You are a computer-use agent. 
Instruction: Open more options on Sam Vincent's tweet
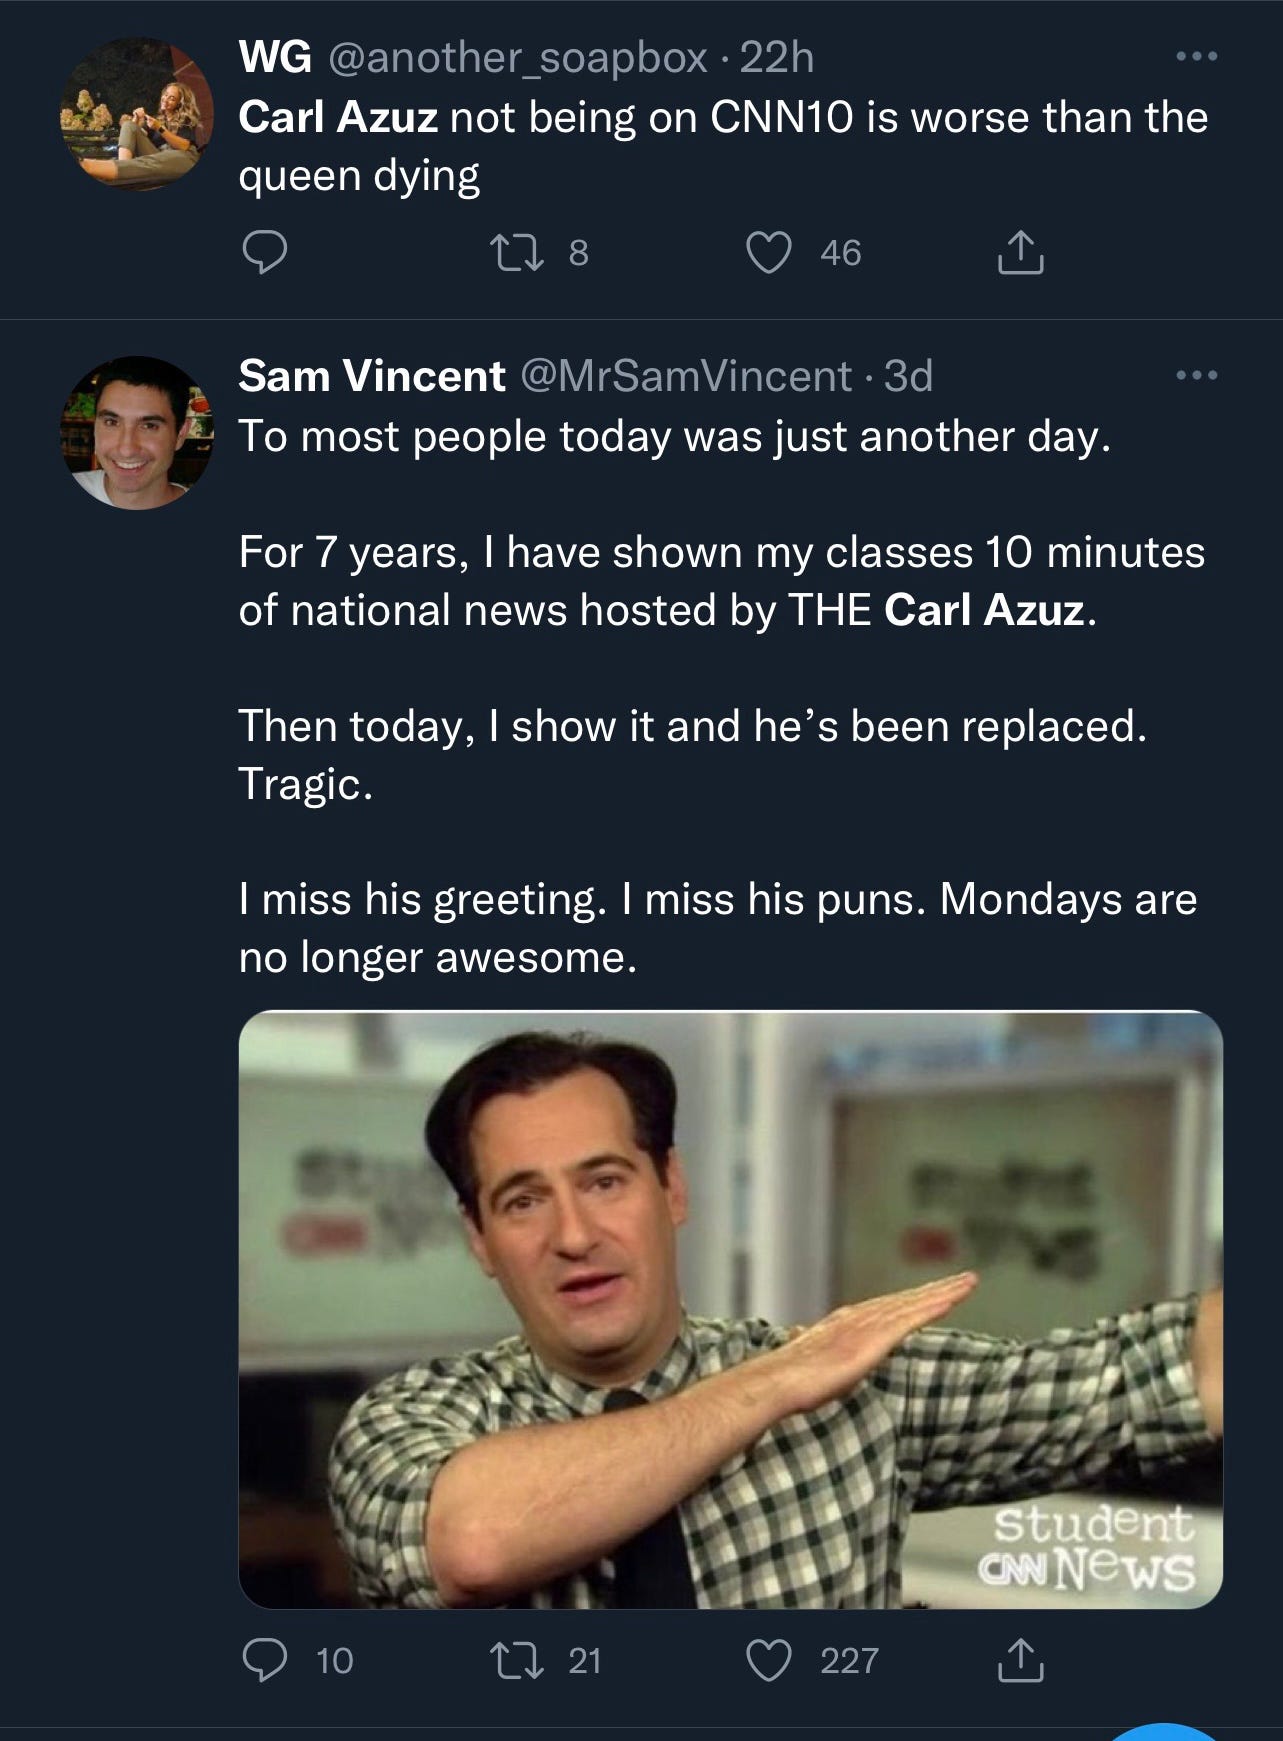point(1196,376)
